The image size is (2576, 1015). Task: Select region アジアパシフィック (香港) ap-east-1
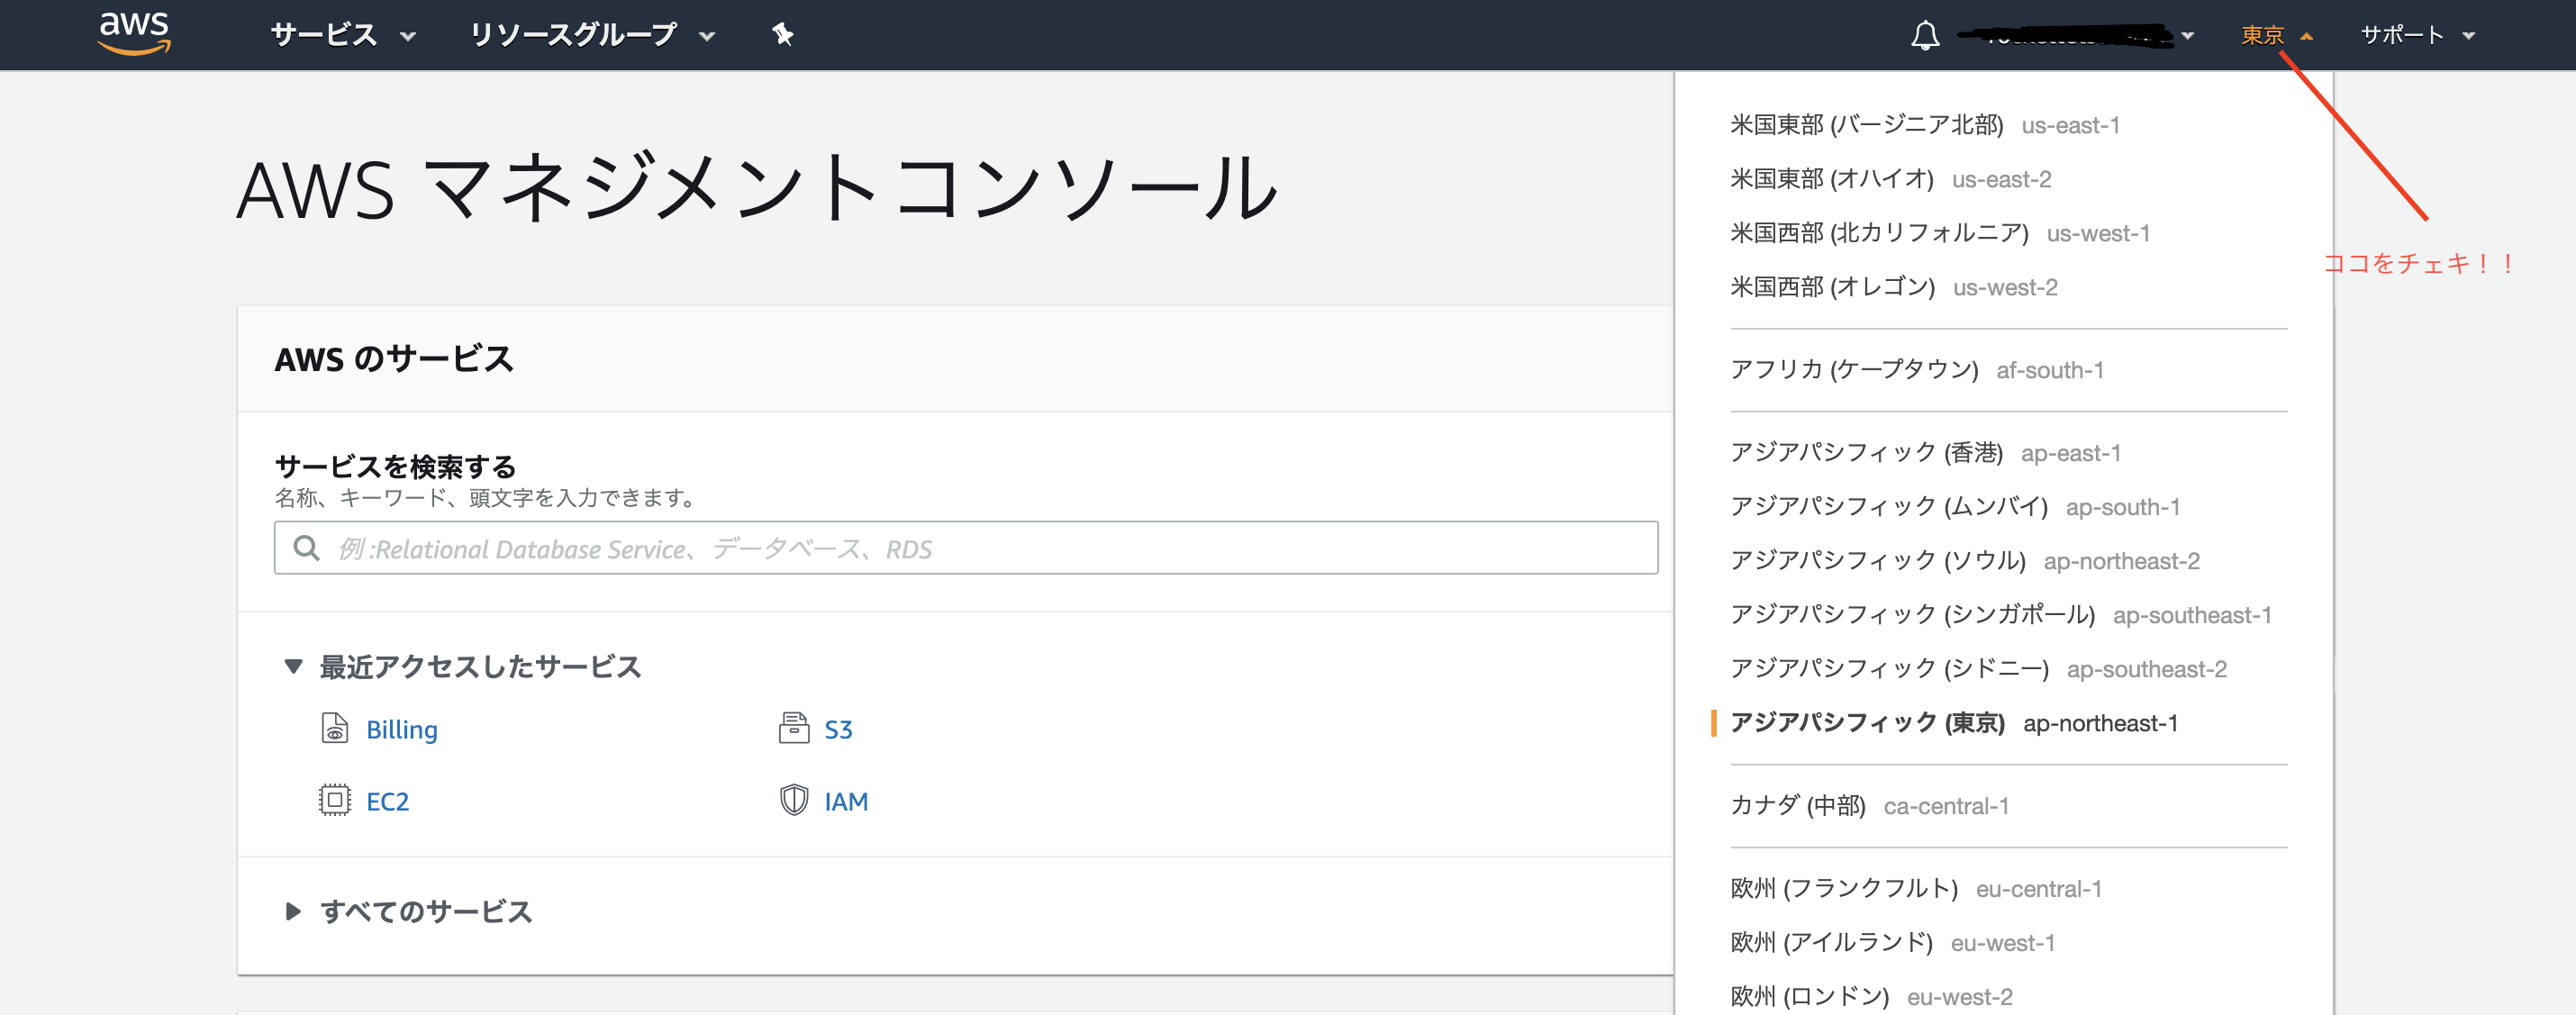1925,453
